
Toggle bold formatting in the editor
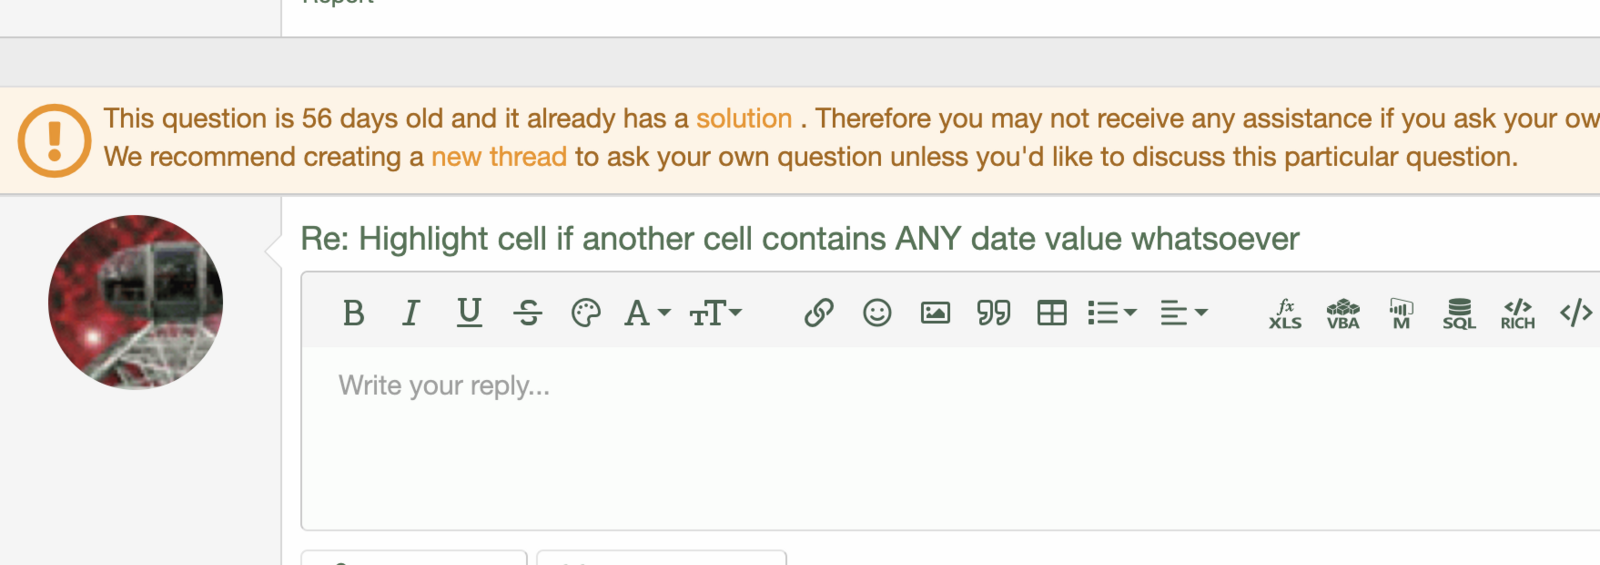point(353,314)
